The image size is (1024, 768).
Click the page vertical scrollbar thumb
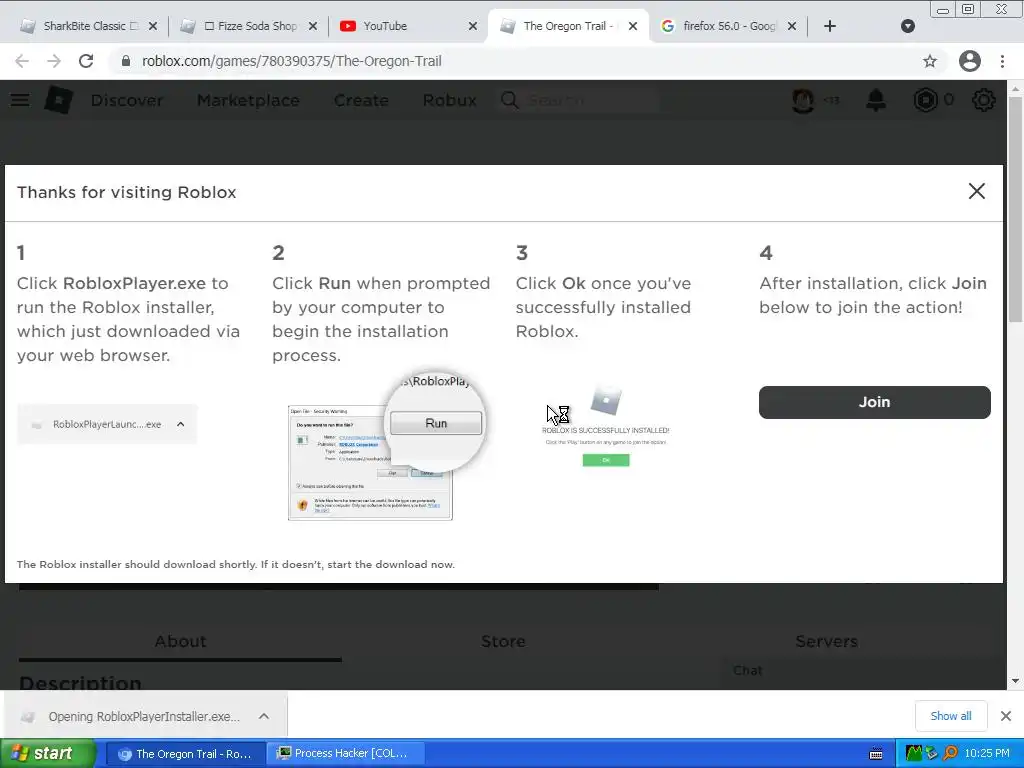click(x=1016, y=209)
